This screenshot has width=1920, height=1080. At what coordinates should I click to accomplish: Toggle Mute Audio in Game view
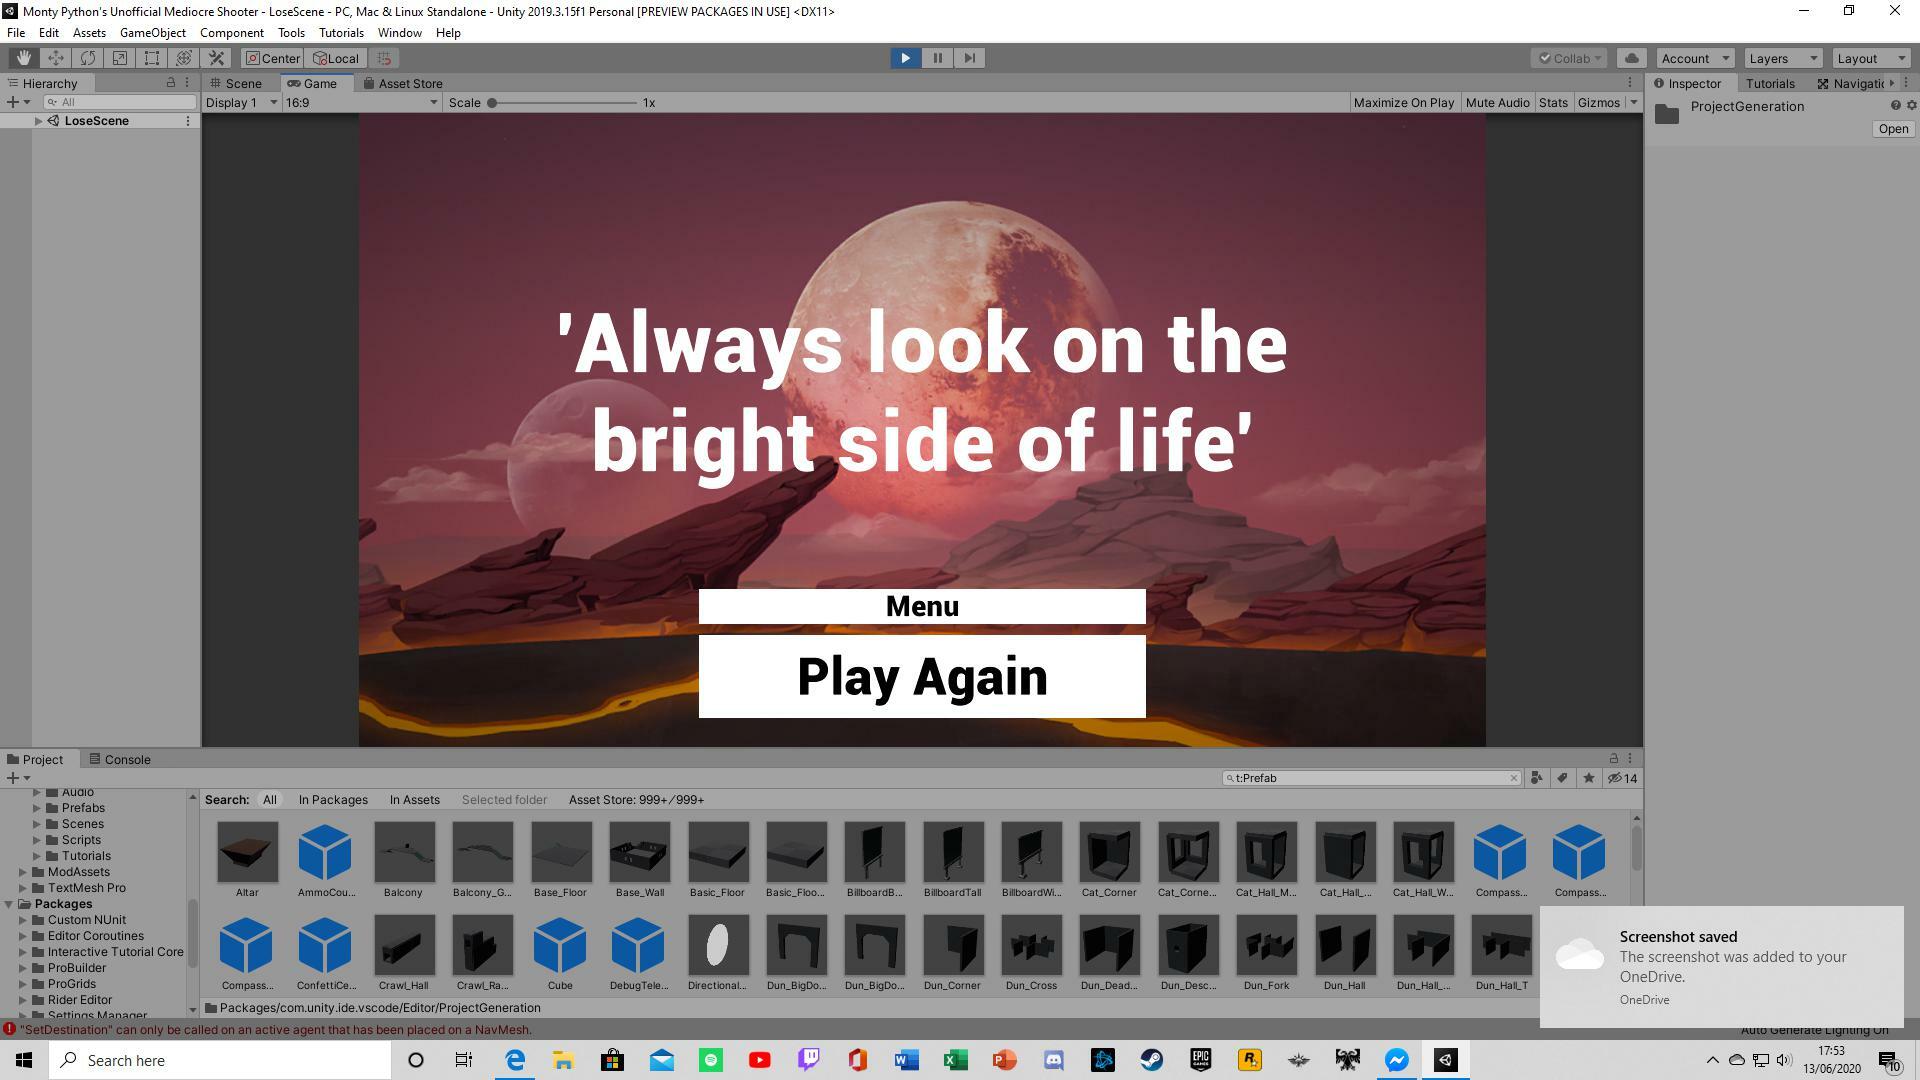[x=1497, y=102]
